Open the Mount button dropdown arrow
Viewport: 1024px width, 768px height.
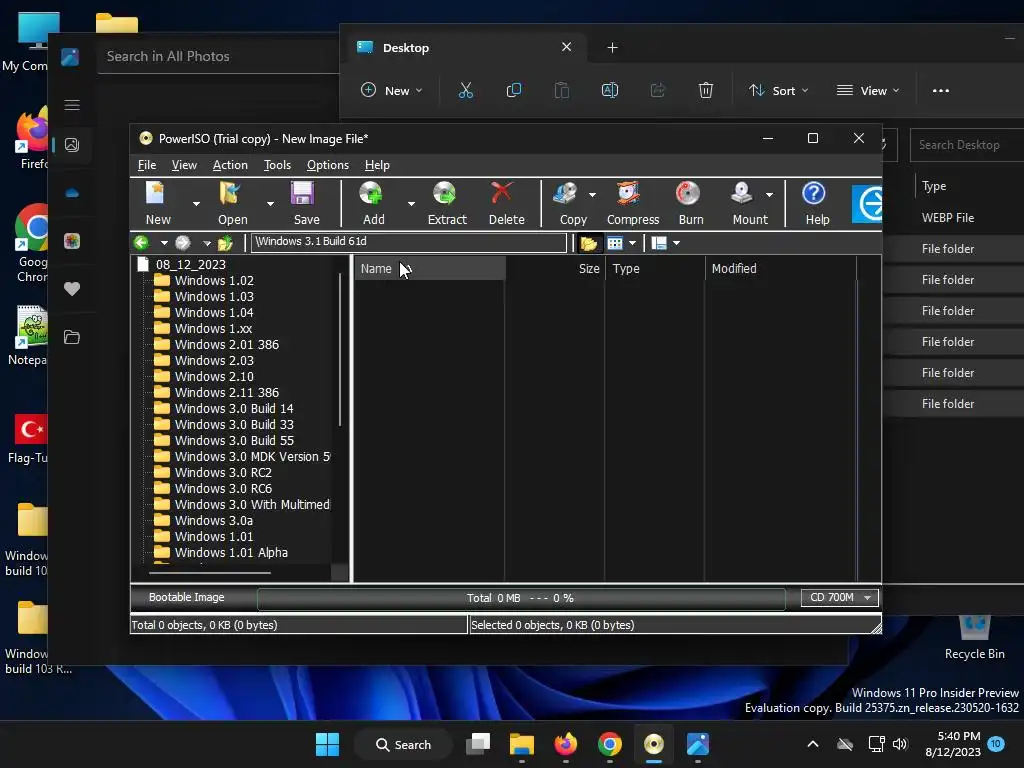(769, 195)
